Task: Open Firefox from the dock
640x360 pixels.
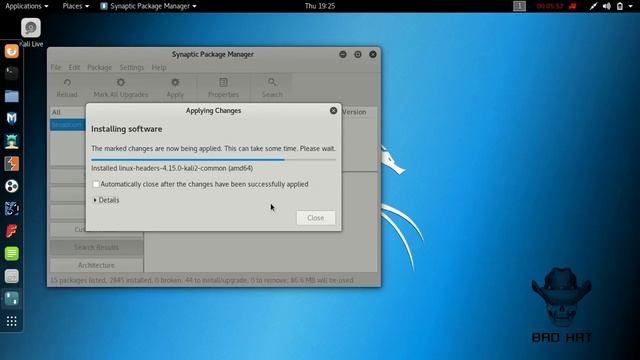Action: (x=11, y=51)
